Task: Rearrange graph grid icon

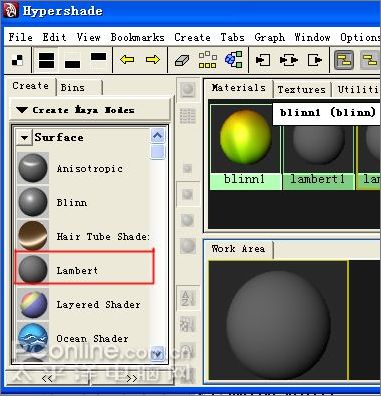Action: pos(207,60)
